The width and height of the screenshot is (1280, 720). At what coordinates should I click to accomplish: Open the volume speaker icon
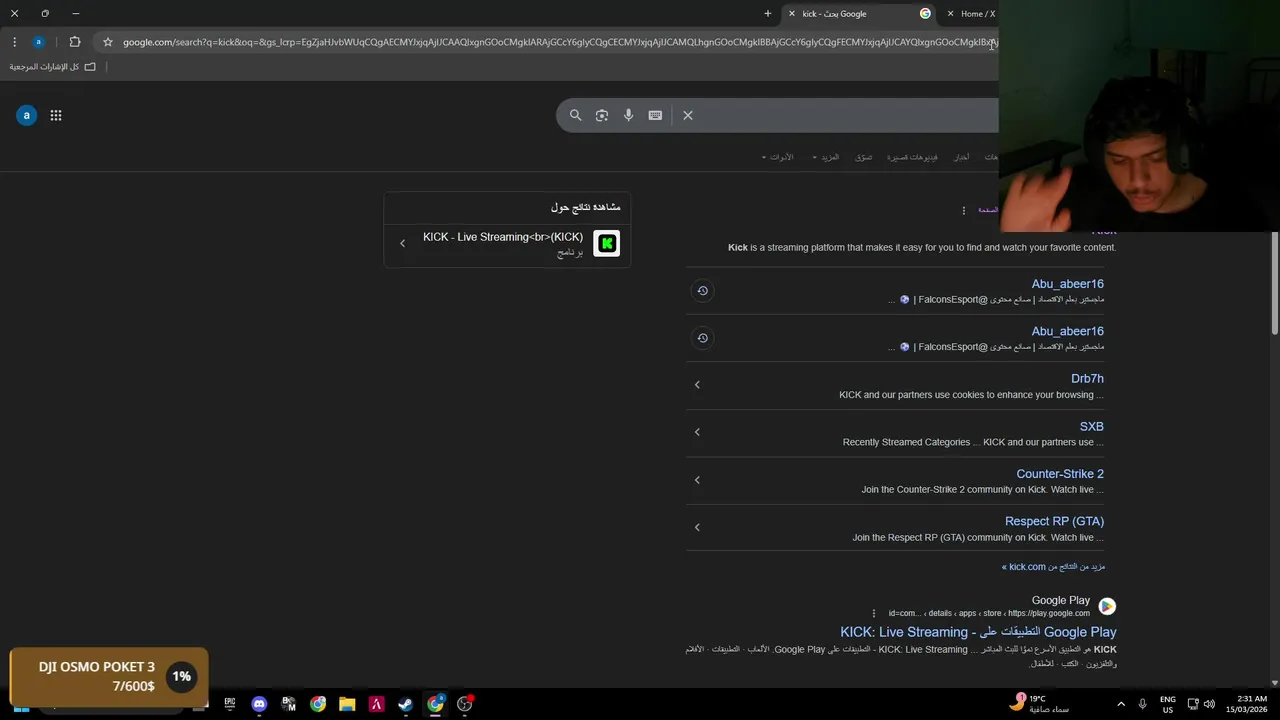point(1209,704)
